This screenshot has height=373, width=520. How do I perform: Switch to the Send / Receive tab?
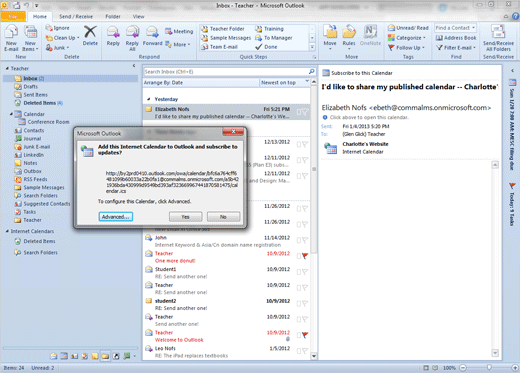76,16
